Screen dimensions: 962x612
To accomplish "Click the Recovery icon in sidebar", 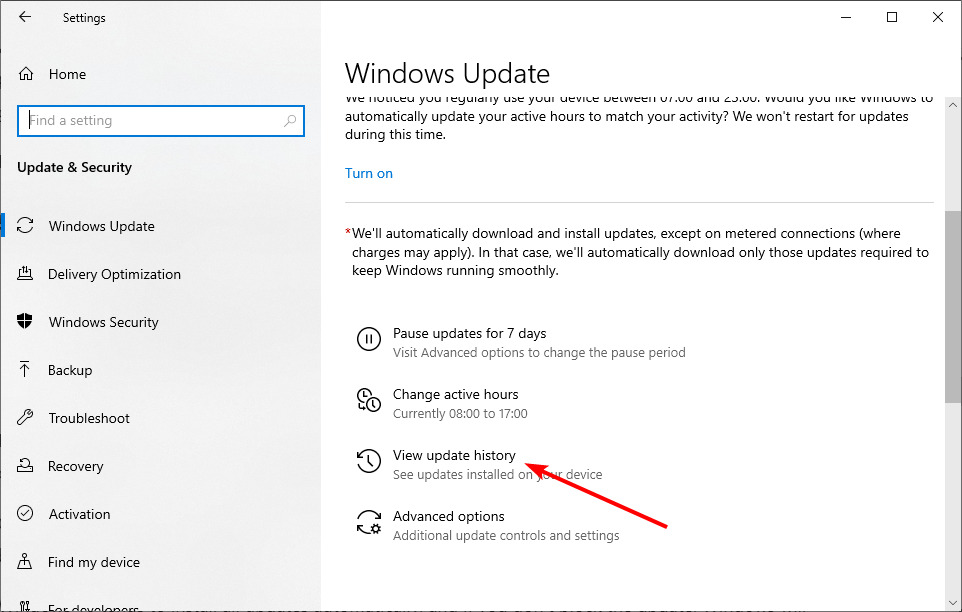I will pos(26,466).
